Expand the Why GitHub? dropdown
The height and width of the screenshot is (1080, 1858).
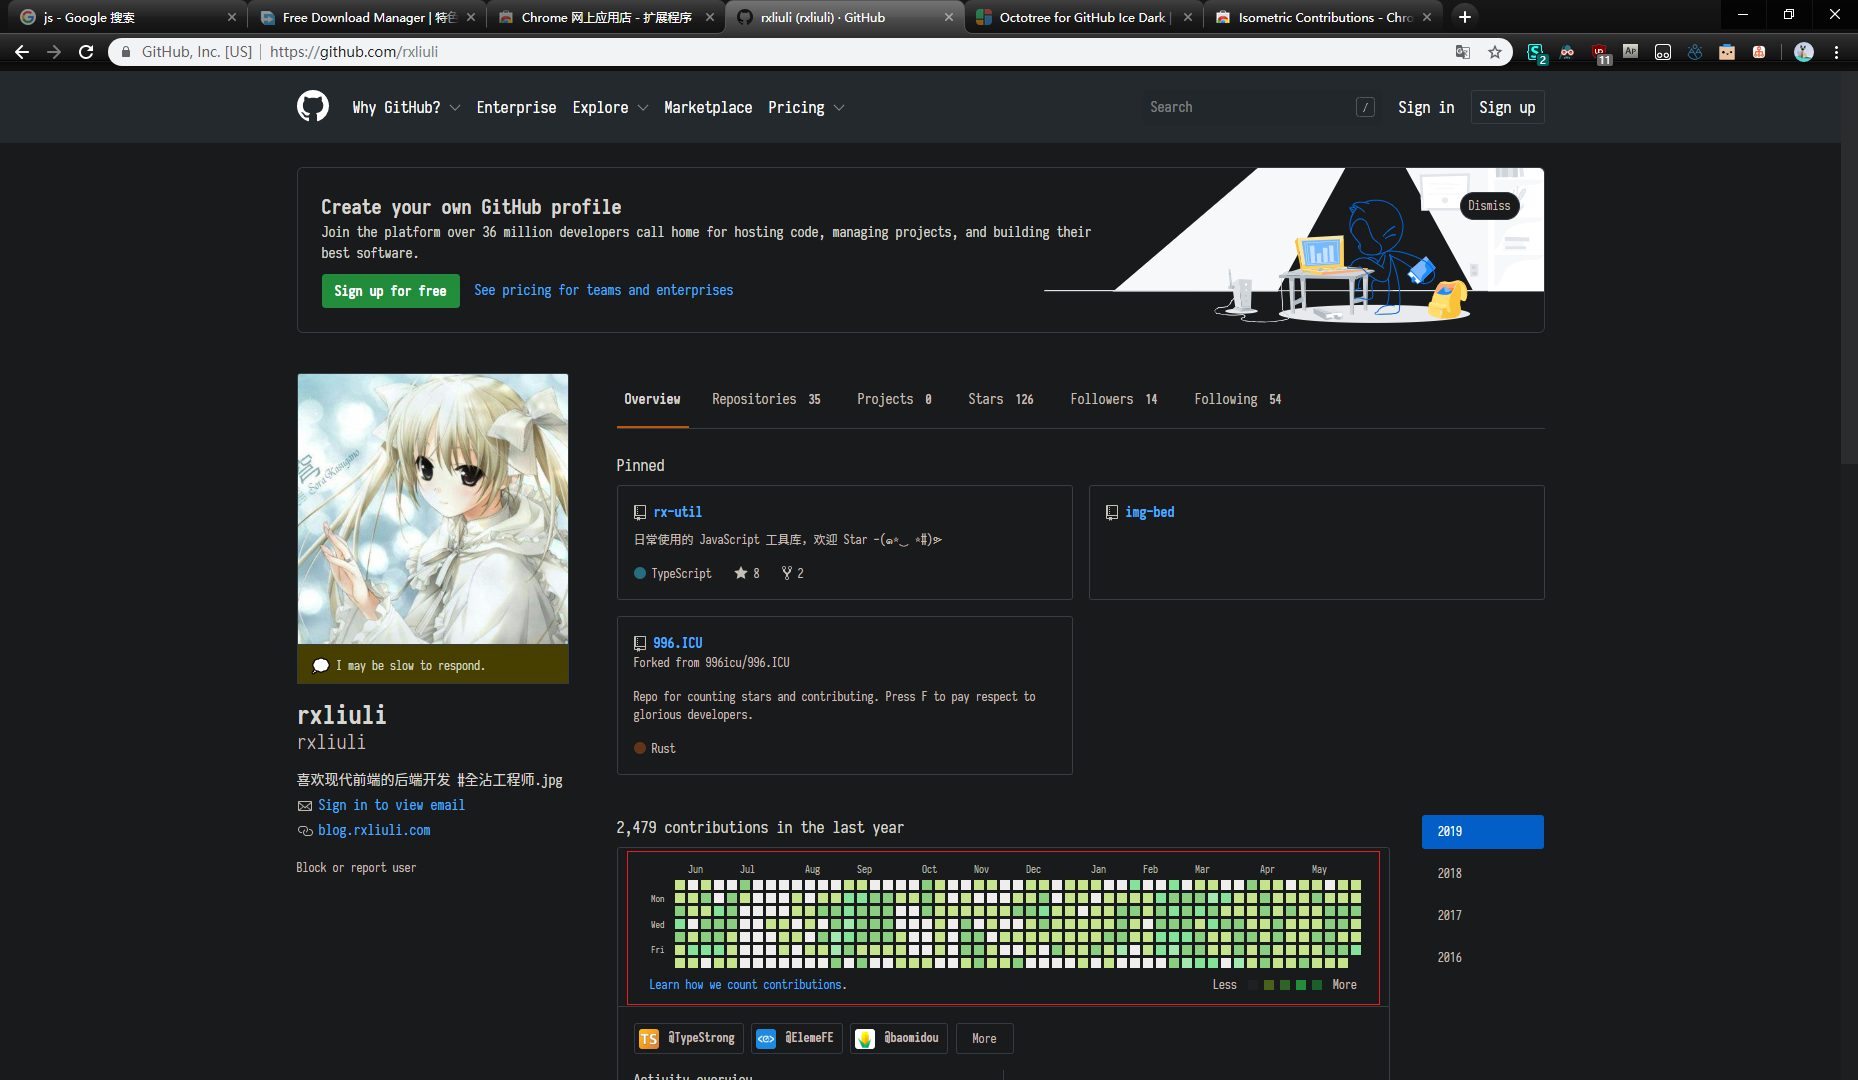click(406, 107)
